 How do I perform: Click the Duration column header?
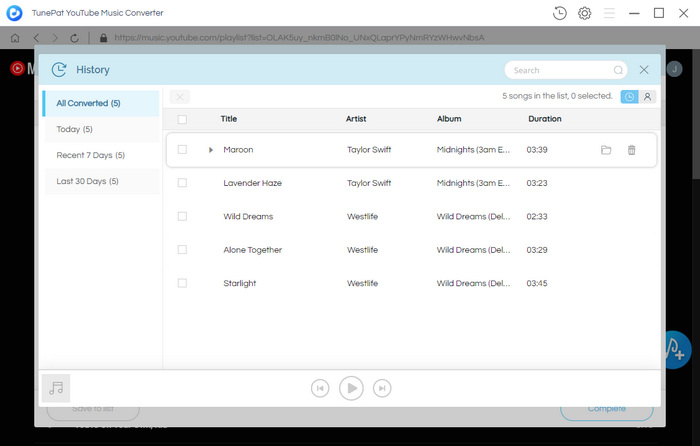click(x=545, y=119)
